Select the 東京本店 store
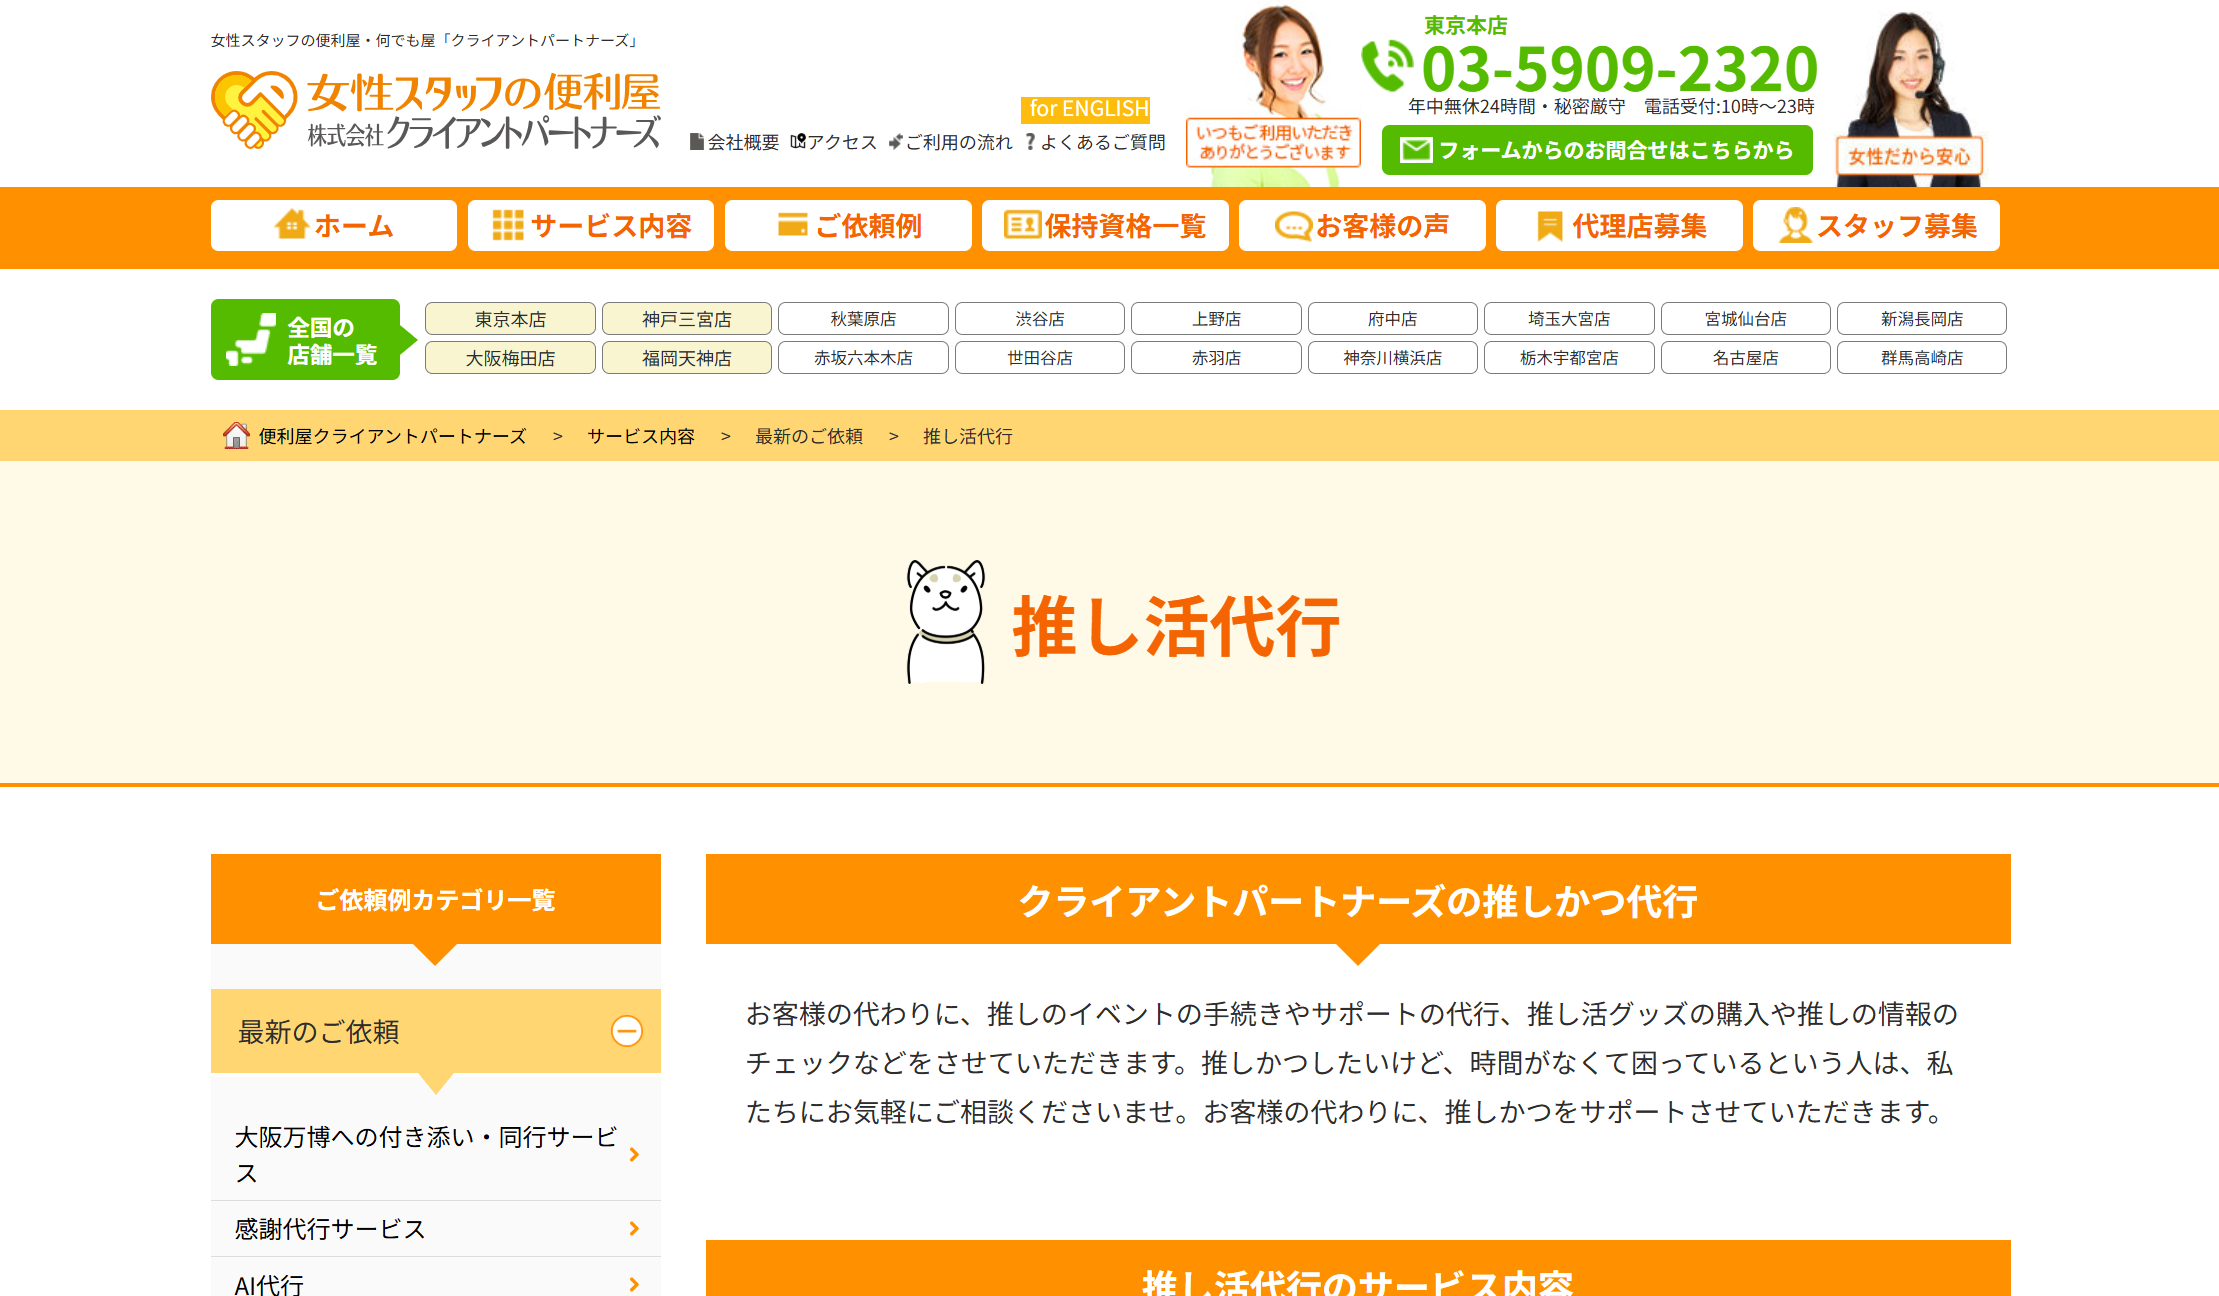This screenshot has height=1296, width=2219. (x=510, y=319)
